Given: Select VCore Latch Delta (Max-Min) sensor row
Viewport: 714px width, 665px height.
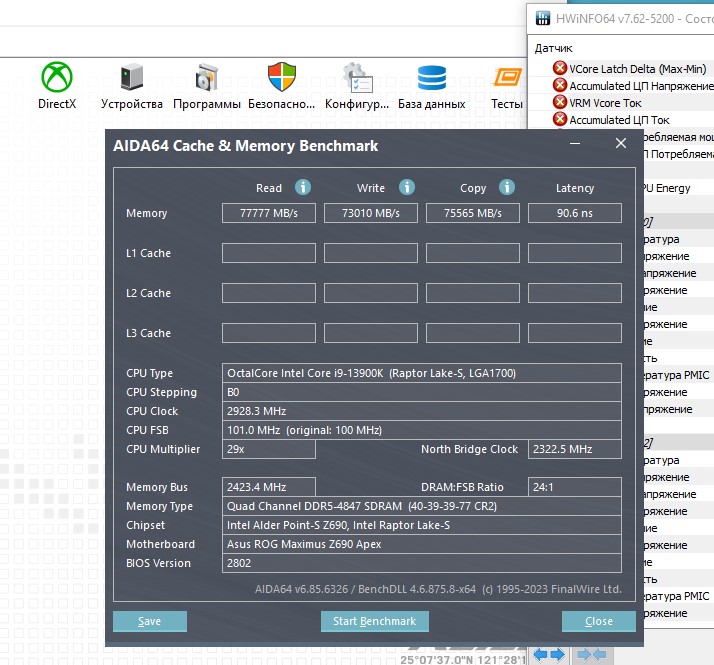Looking at the screenshot, I should [x=638, y=69].
